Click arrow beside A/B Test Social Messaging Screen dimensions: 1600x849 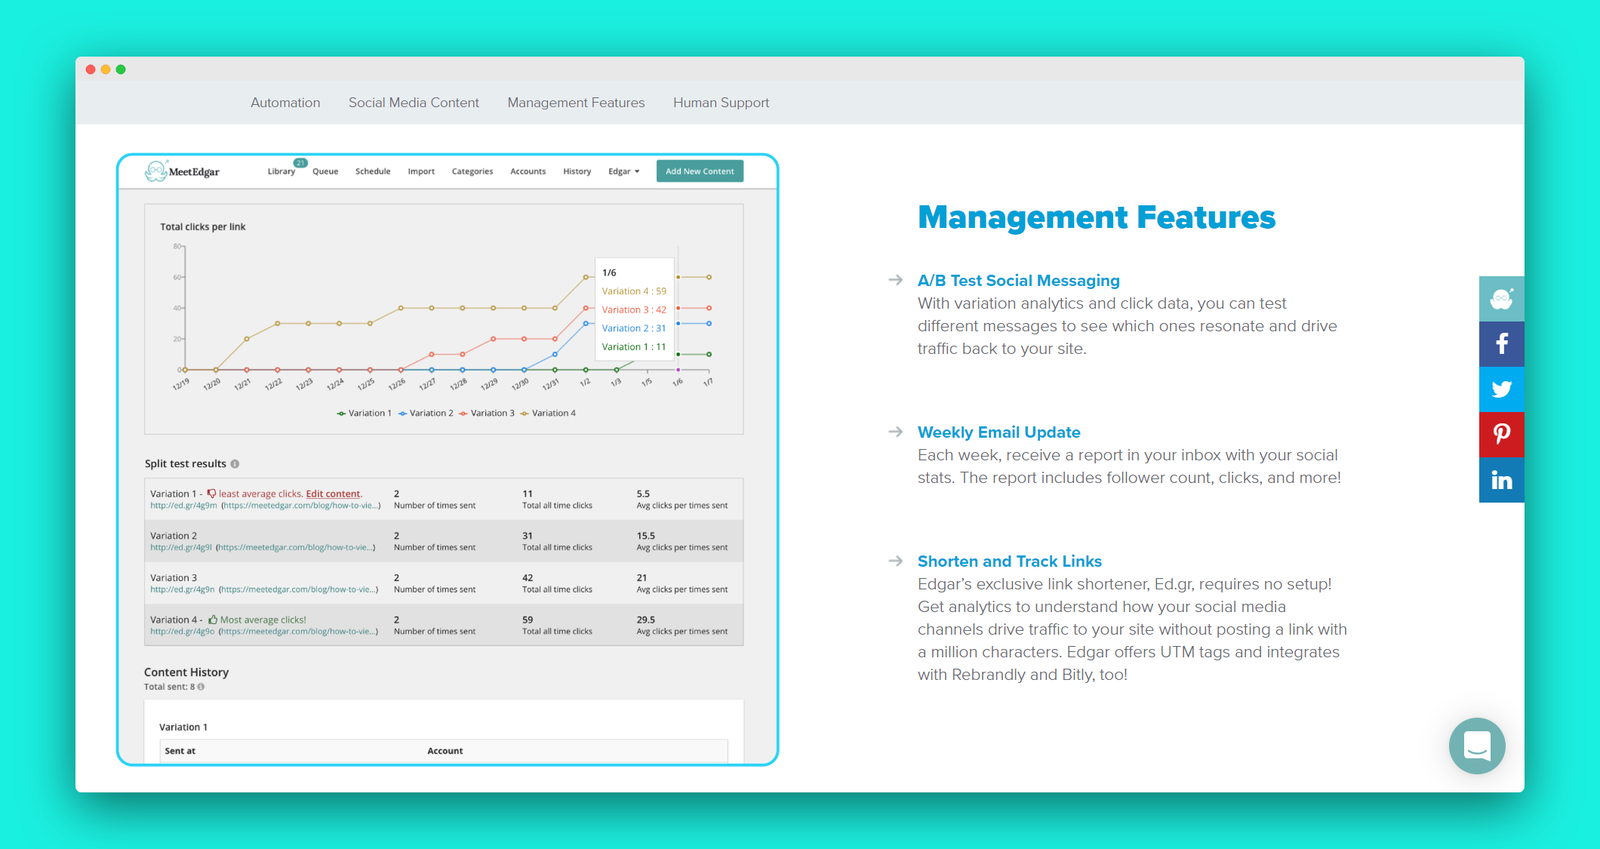(895, 280)
